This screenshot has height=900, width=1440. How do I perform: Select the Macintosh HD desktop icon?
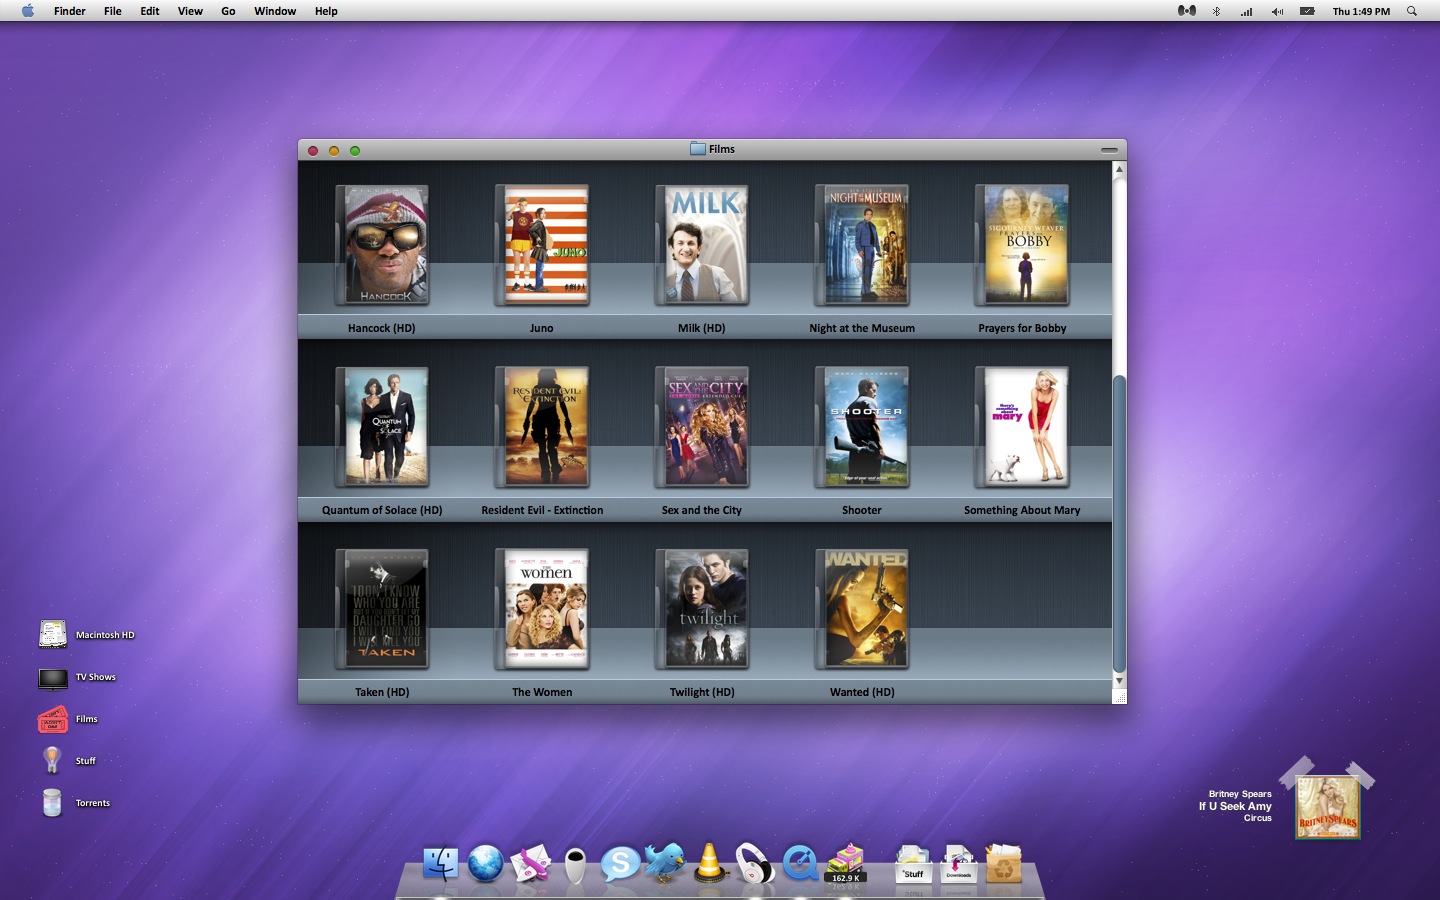pyautogui.click(x=53, y=635)
